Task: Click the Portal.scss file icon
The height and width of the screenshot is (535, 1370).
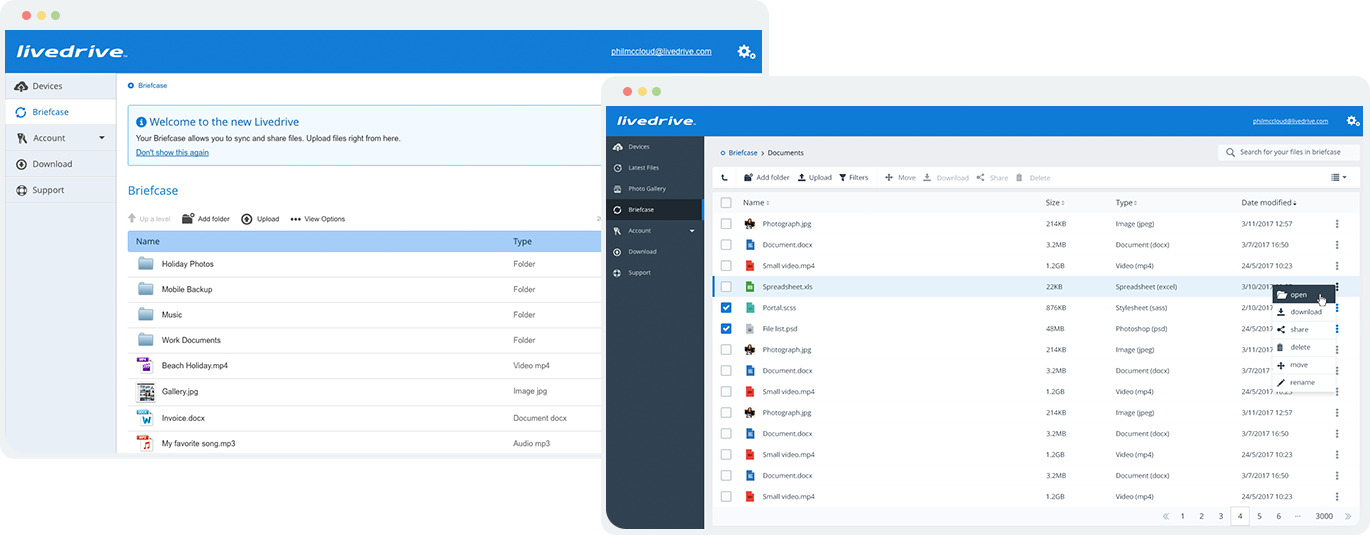Action: pos(750,308)
